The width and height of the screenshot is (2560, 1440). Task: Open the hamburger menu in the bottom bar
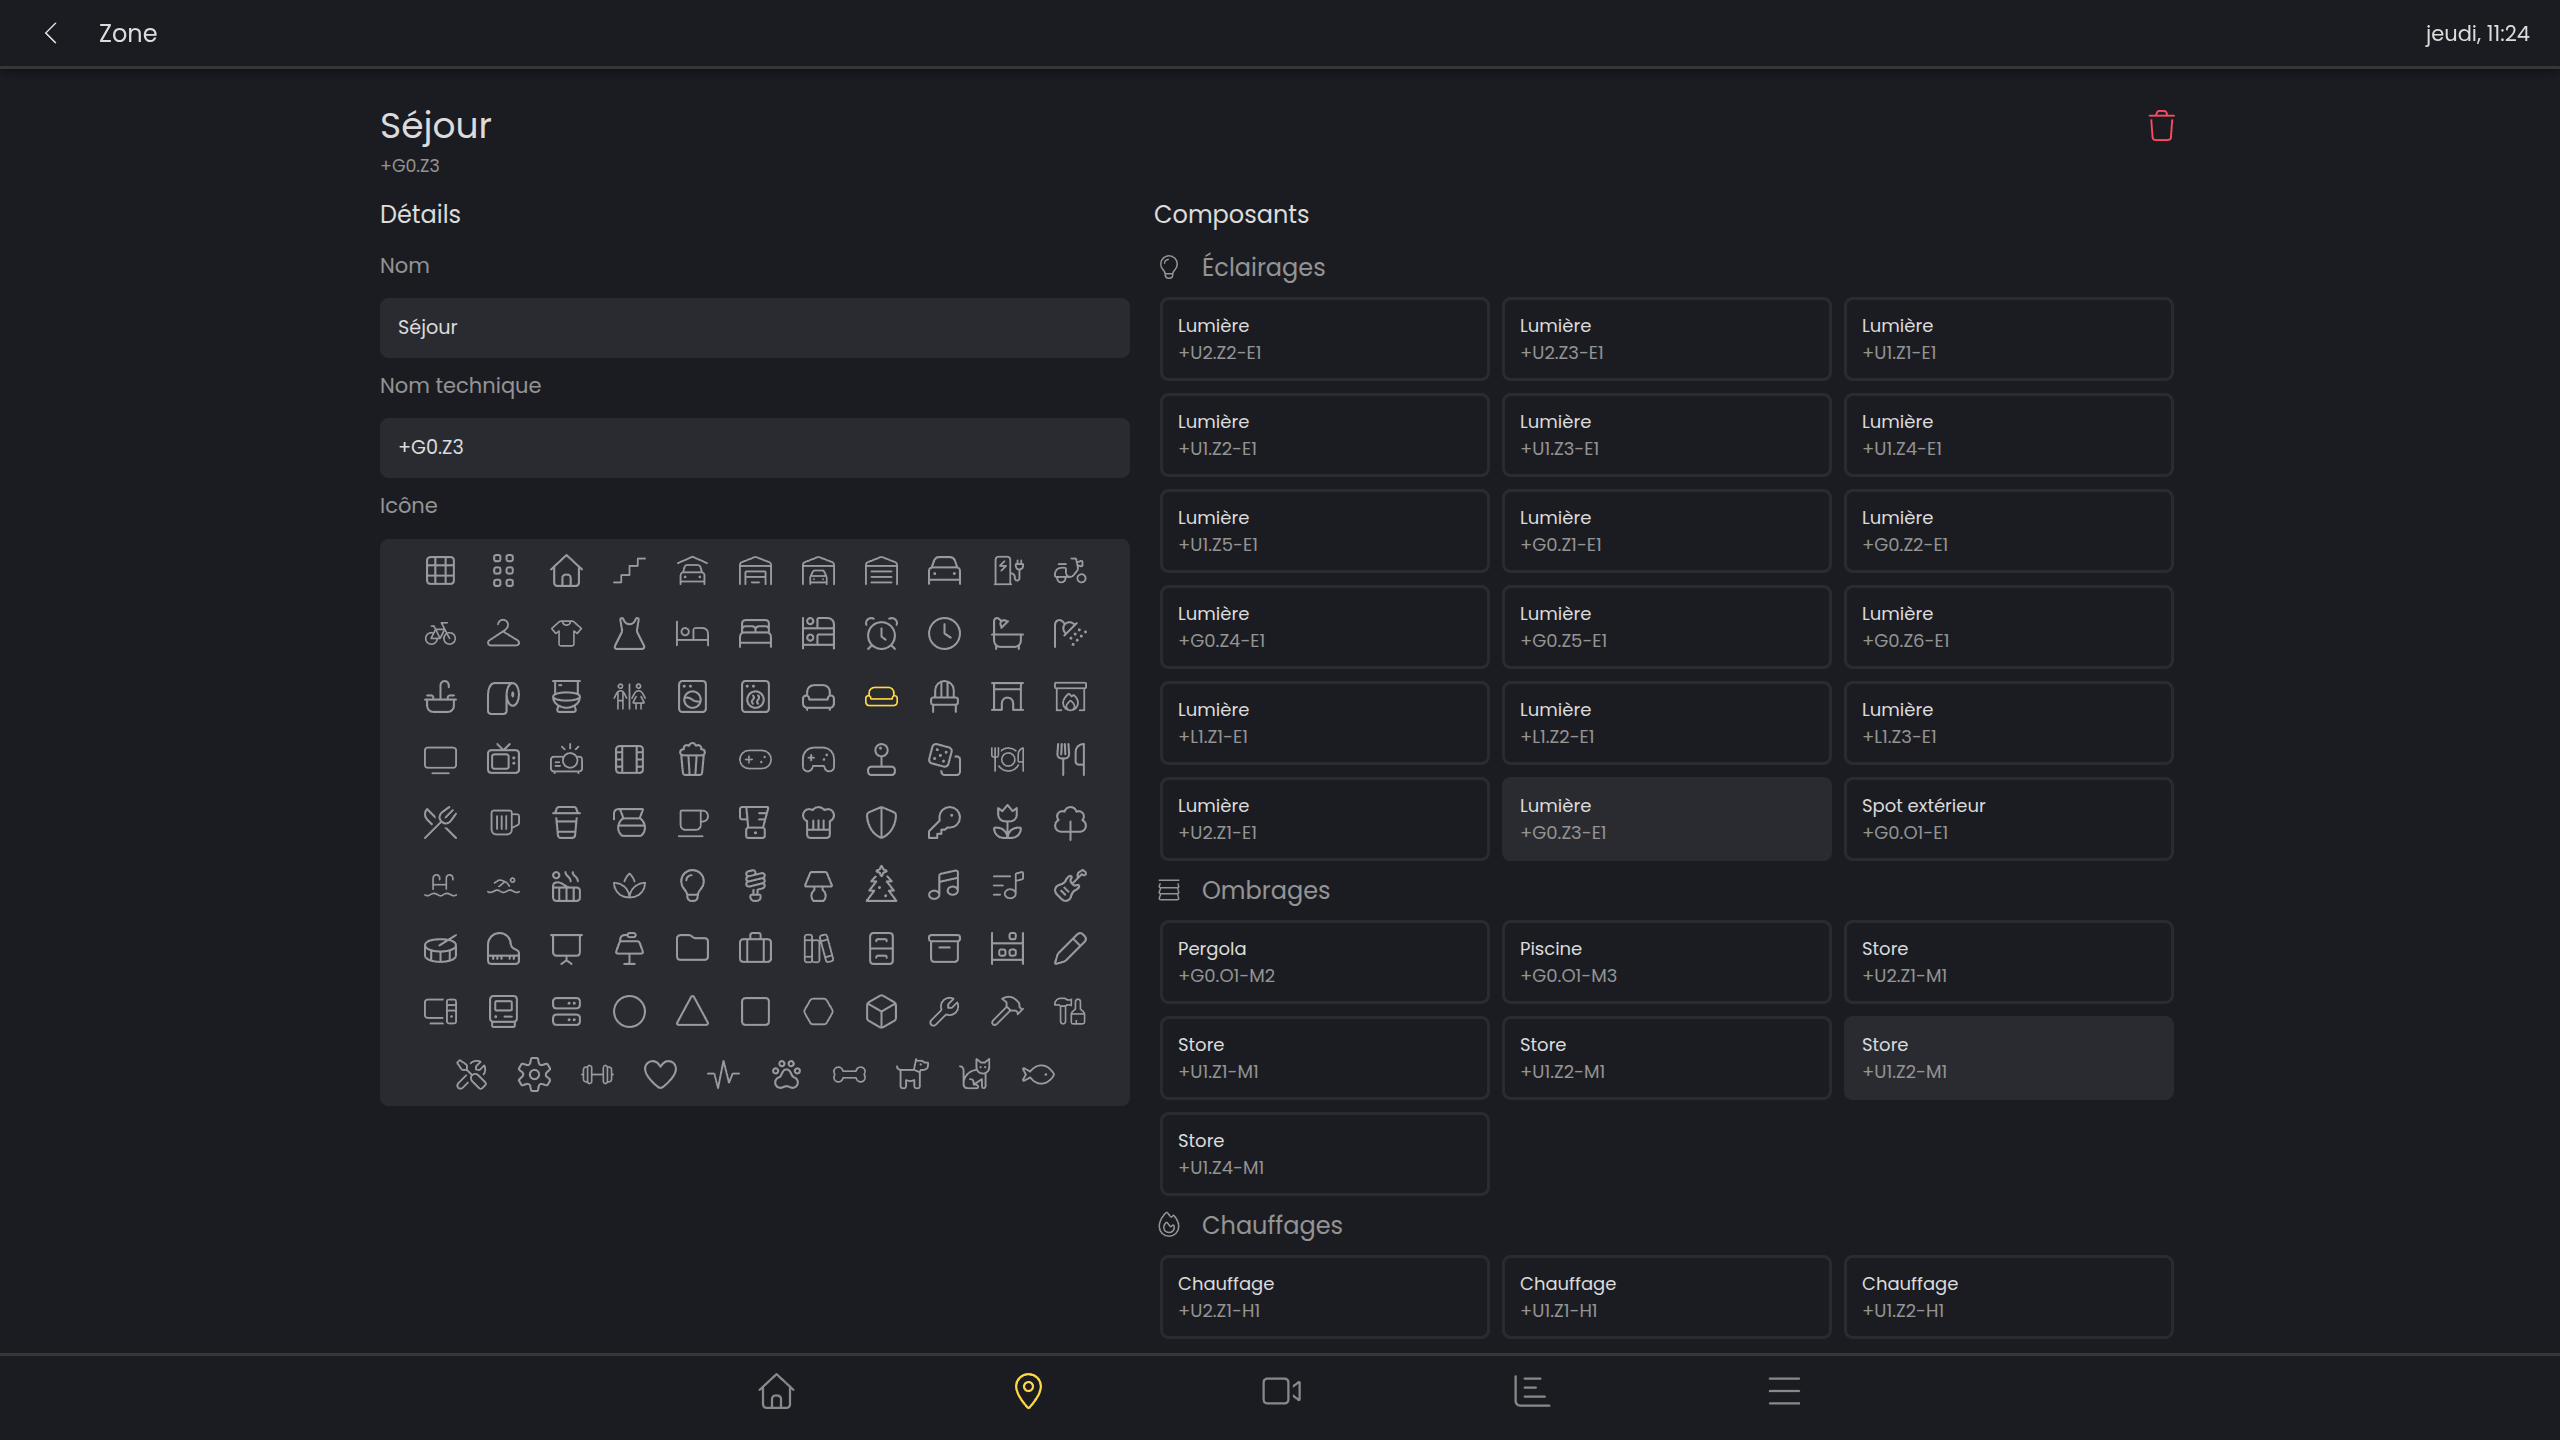point(1784,1391)
